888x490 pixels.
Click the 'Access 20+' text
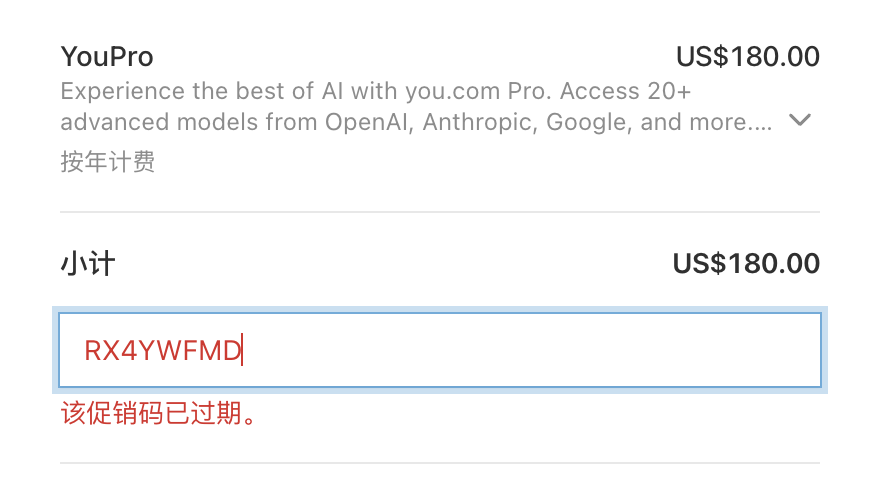(625, 91)
